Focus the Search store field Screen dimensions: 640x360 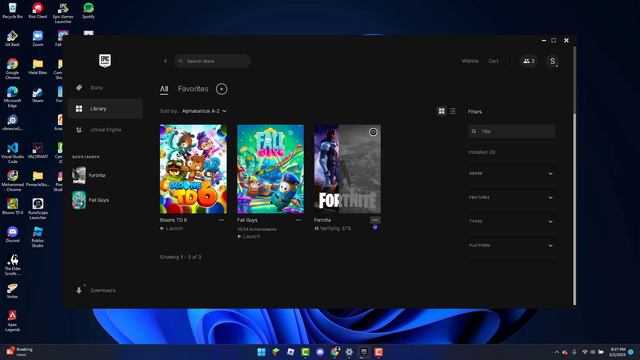(x=212, y=61)
